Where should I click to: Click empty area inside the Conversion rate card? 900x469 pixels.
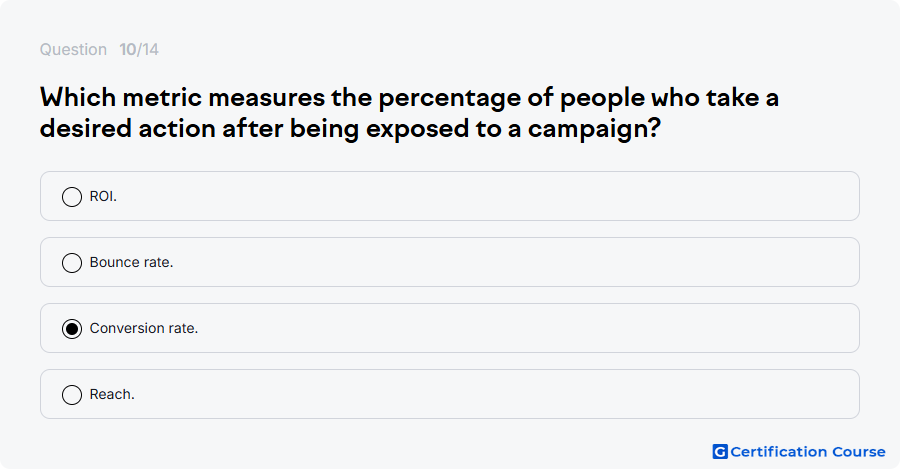488,328
